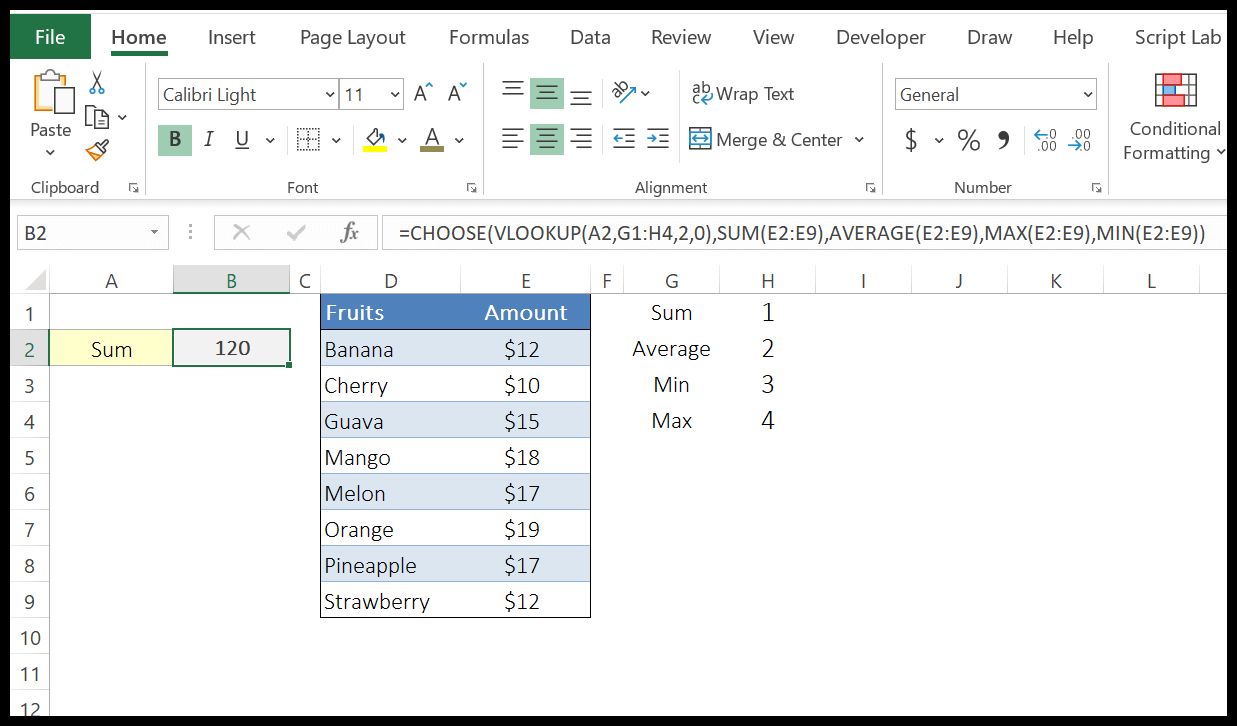Screen dimensions: 1237x726
Task: Switch to the Formulas ribbon tab
Action: [488, 37]
